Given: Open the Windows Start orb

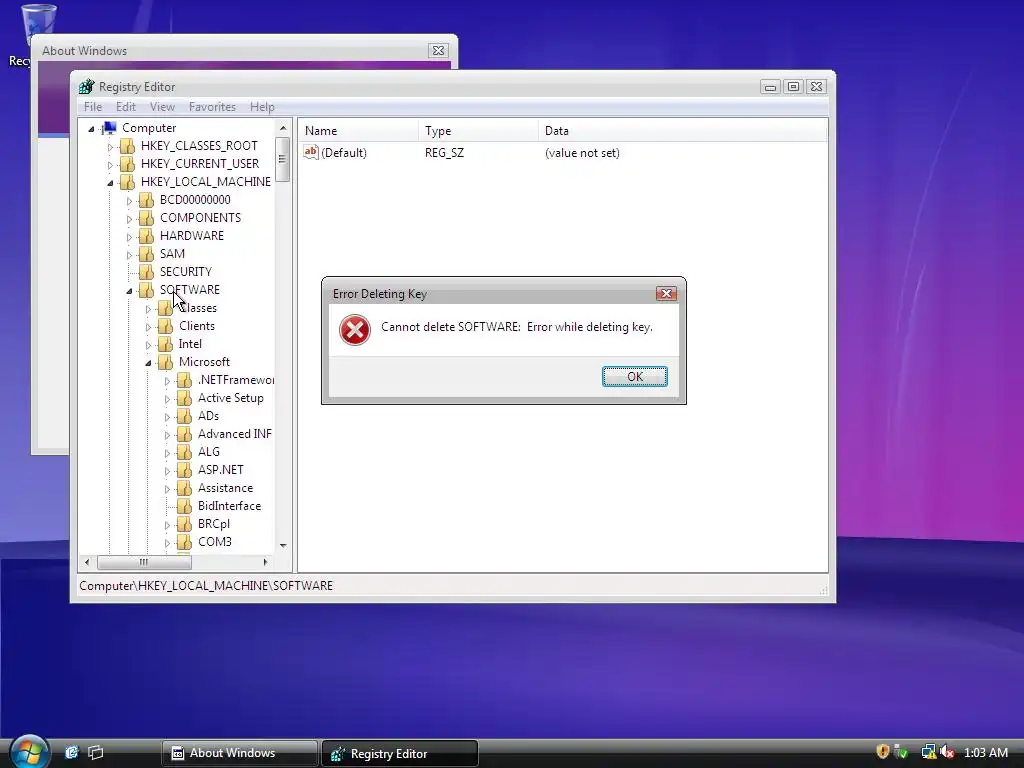Looking at the screenshot, I should (x=29, y=751).
